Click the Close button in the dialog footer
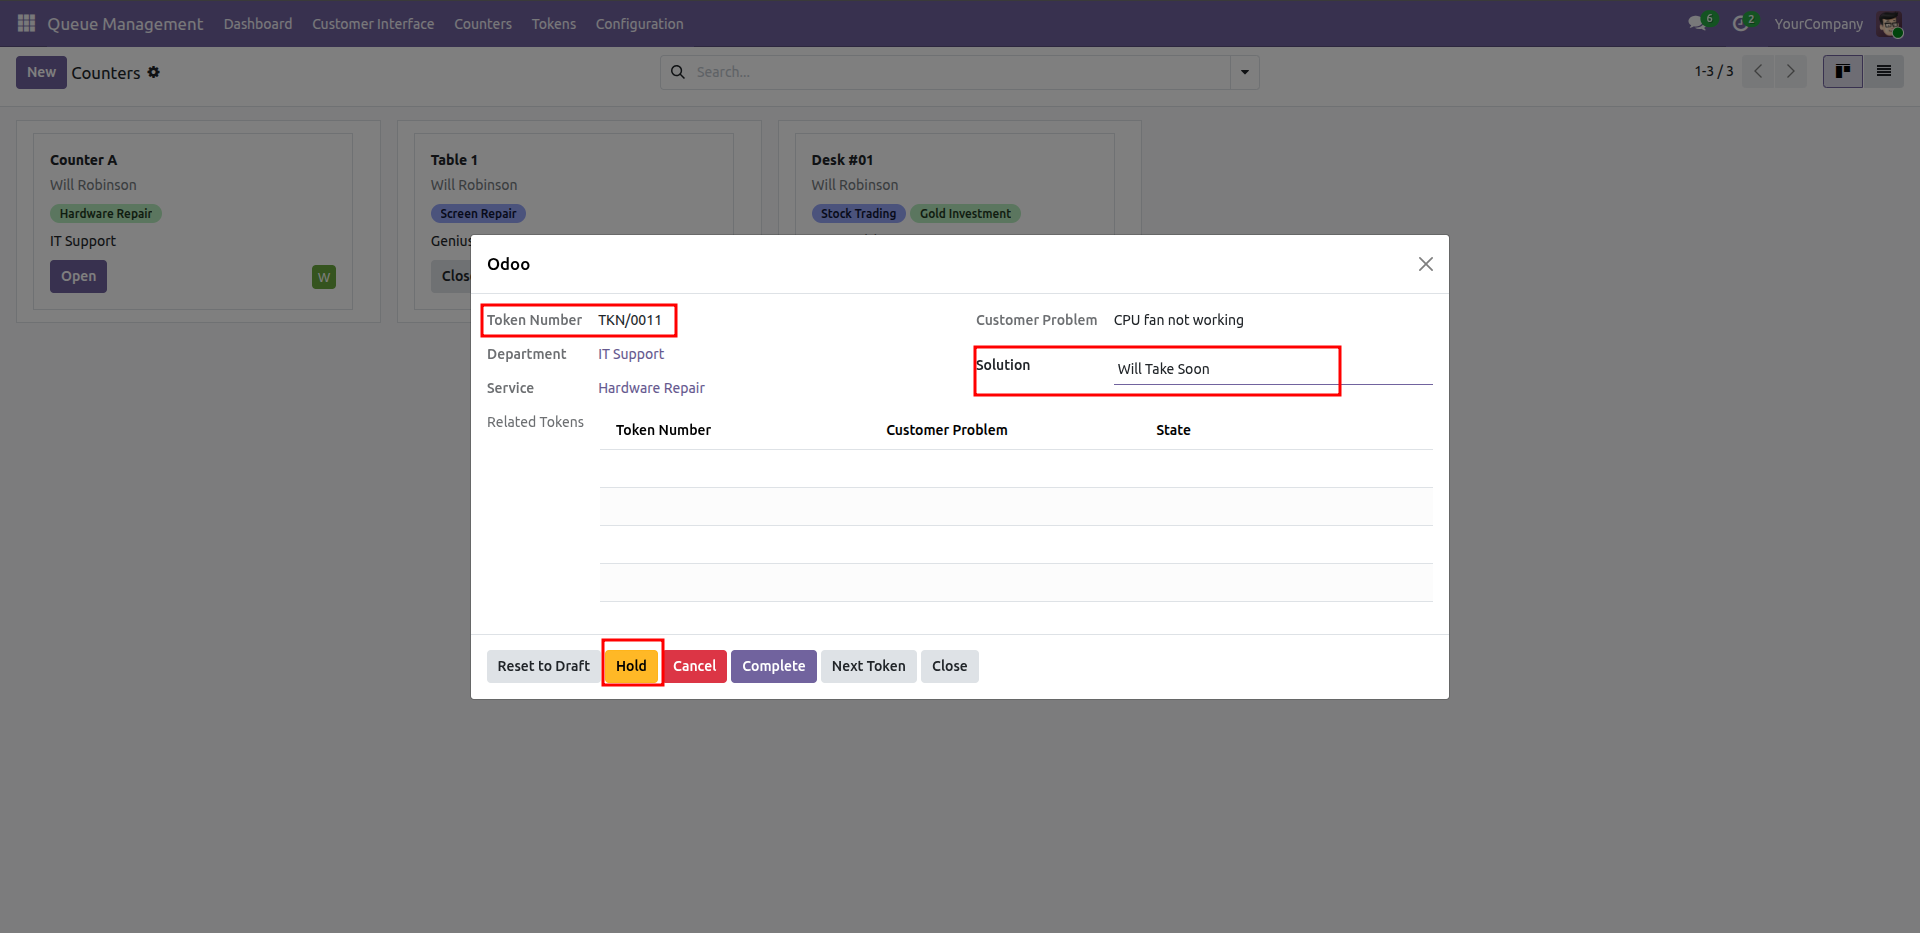 [x=950, y=666]
